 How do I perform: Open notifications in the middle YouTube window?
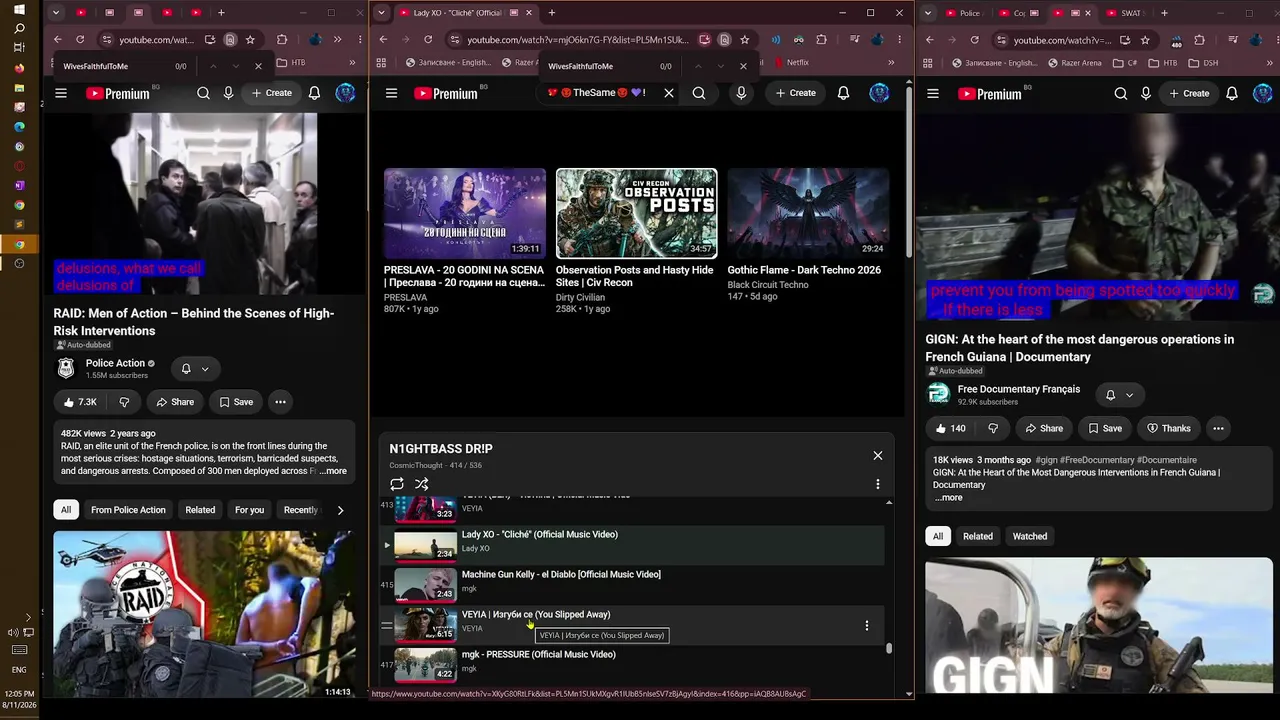843,93
